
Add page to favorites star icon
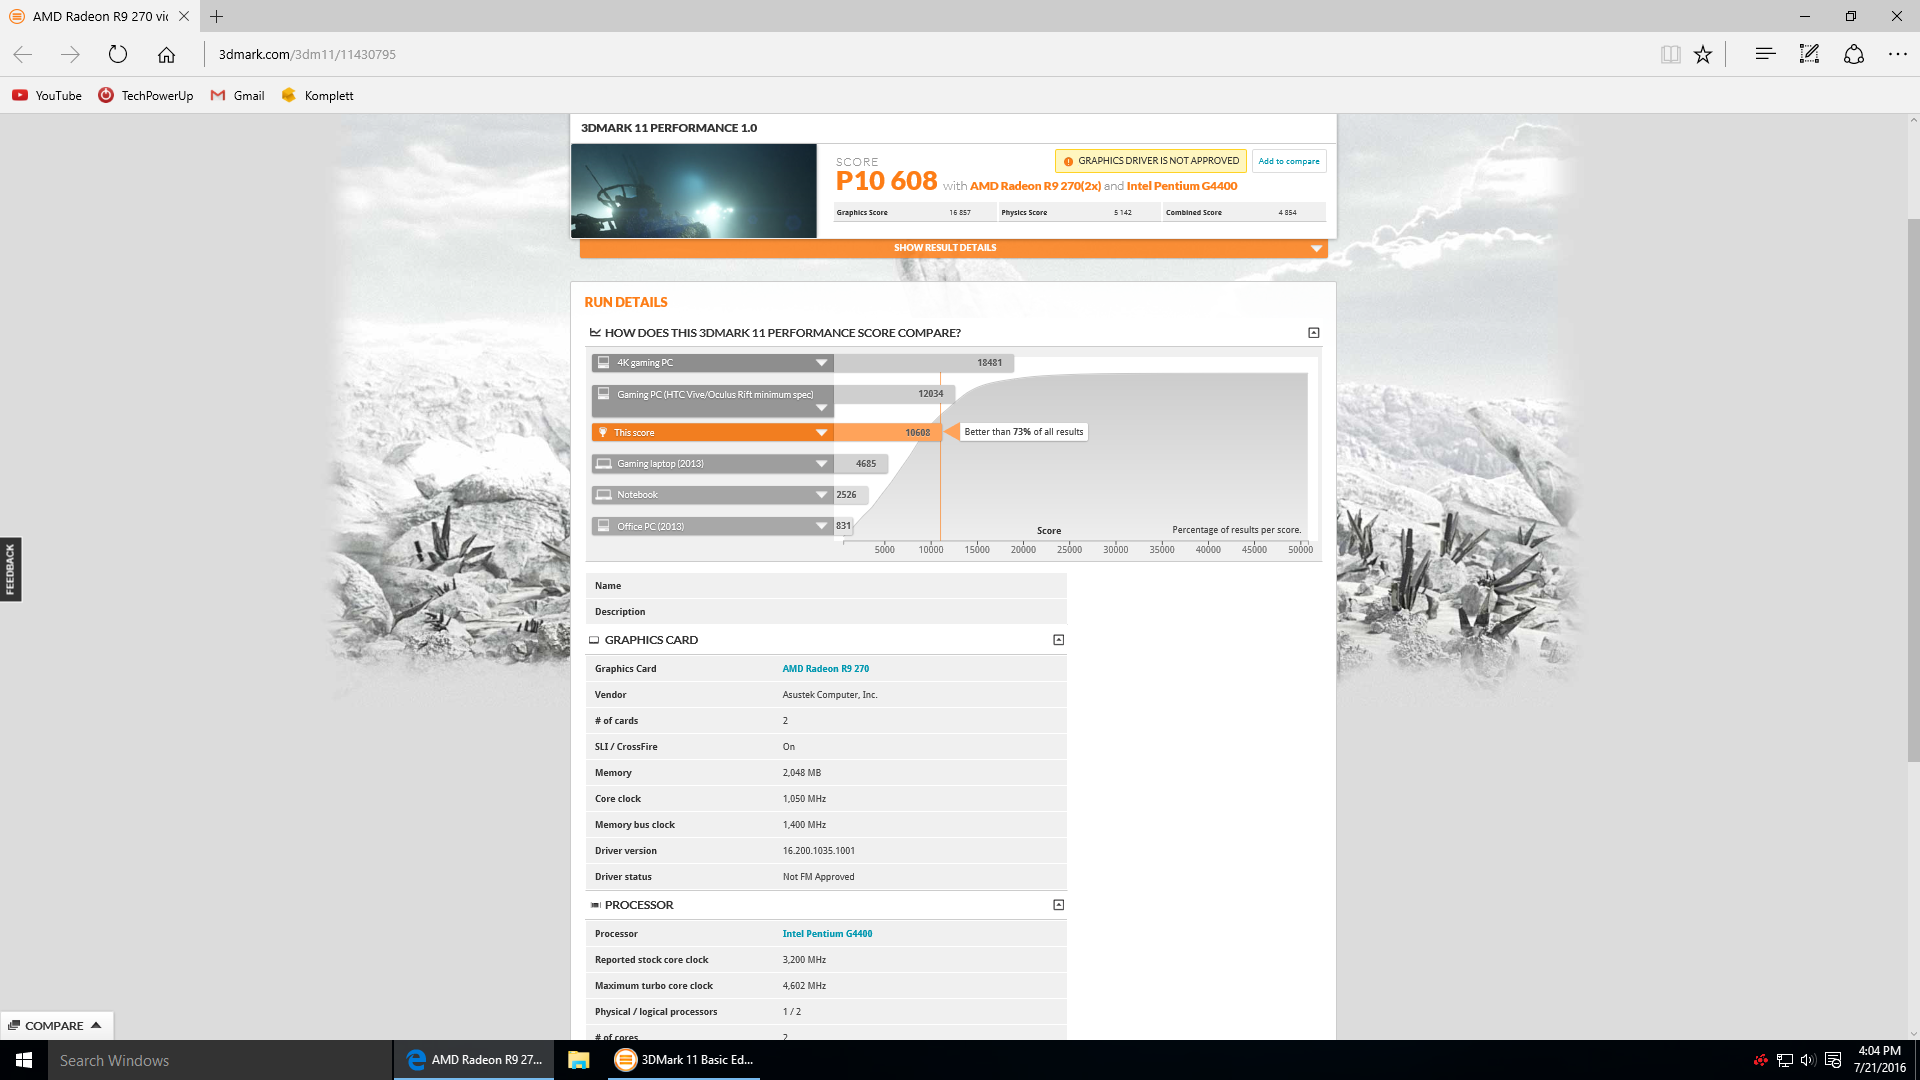1703,54
